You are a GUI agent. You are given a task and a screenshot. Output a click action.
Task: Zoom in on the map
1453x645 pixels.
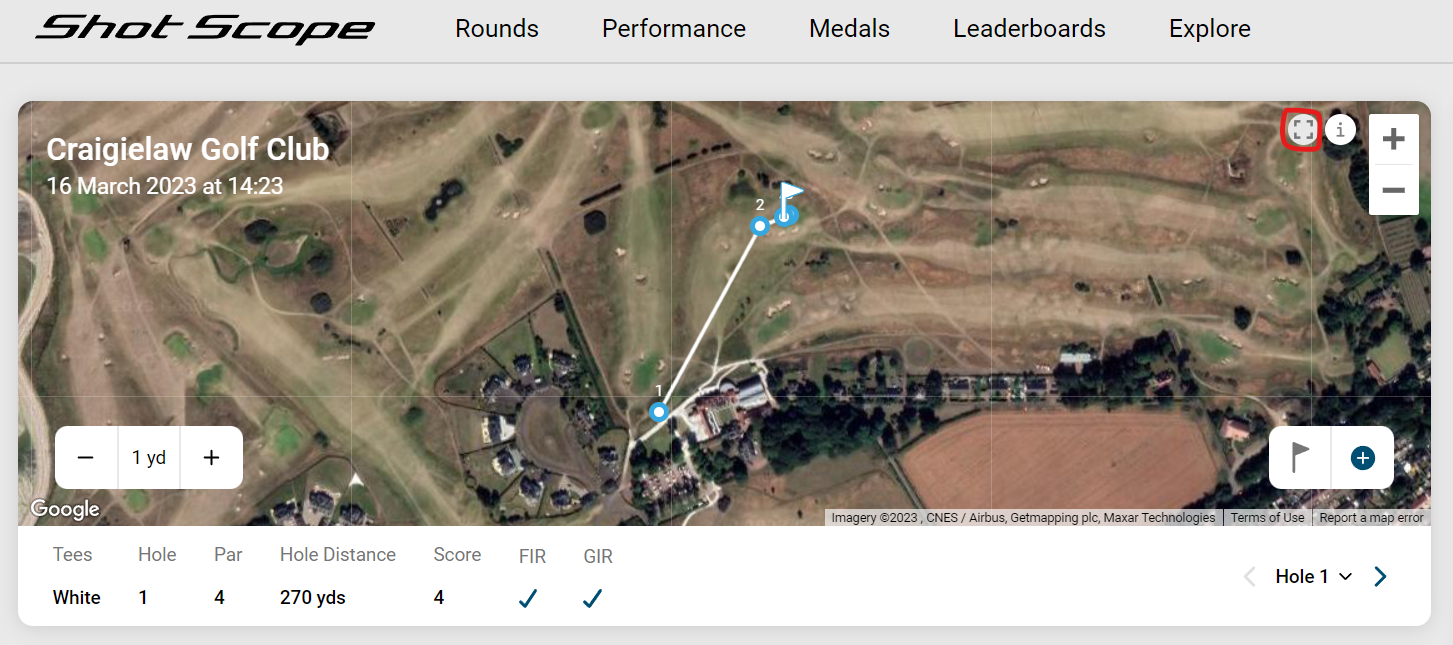click(x=1393, y=140)
